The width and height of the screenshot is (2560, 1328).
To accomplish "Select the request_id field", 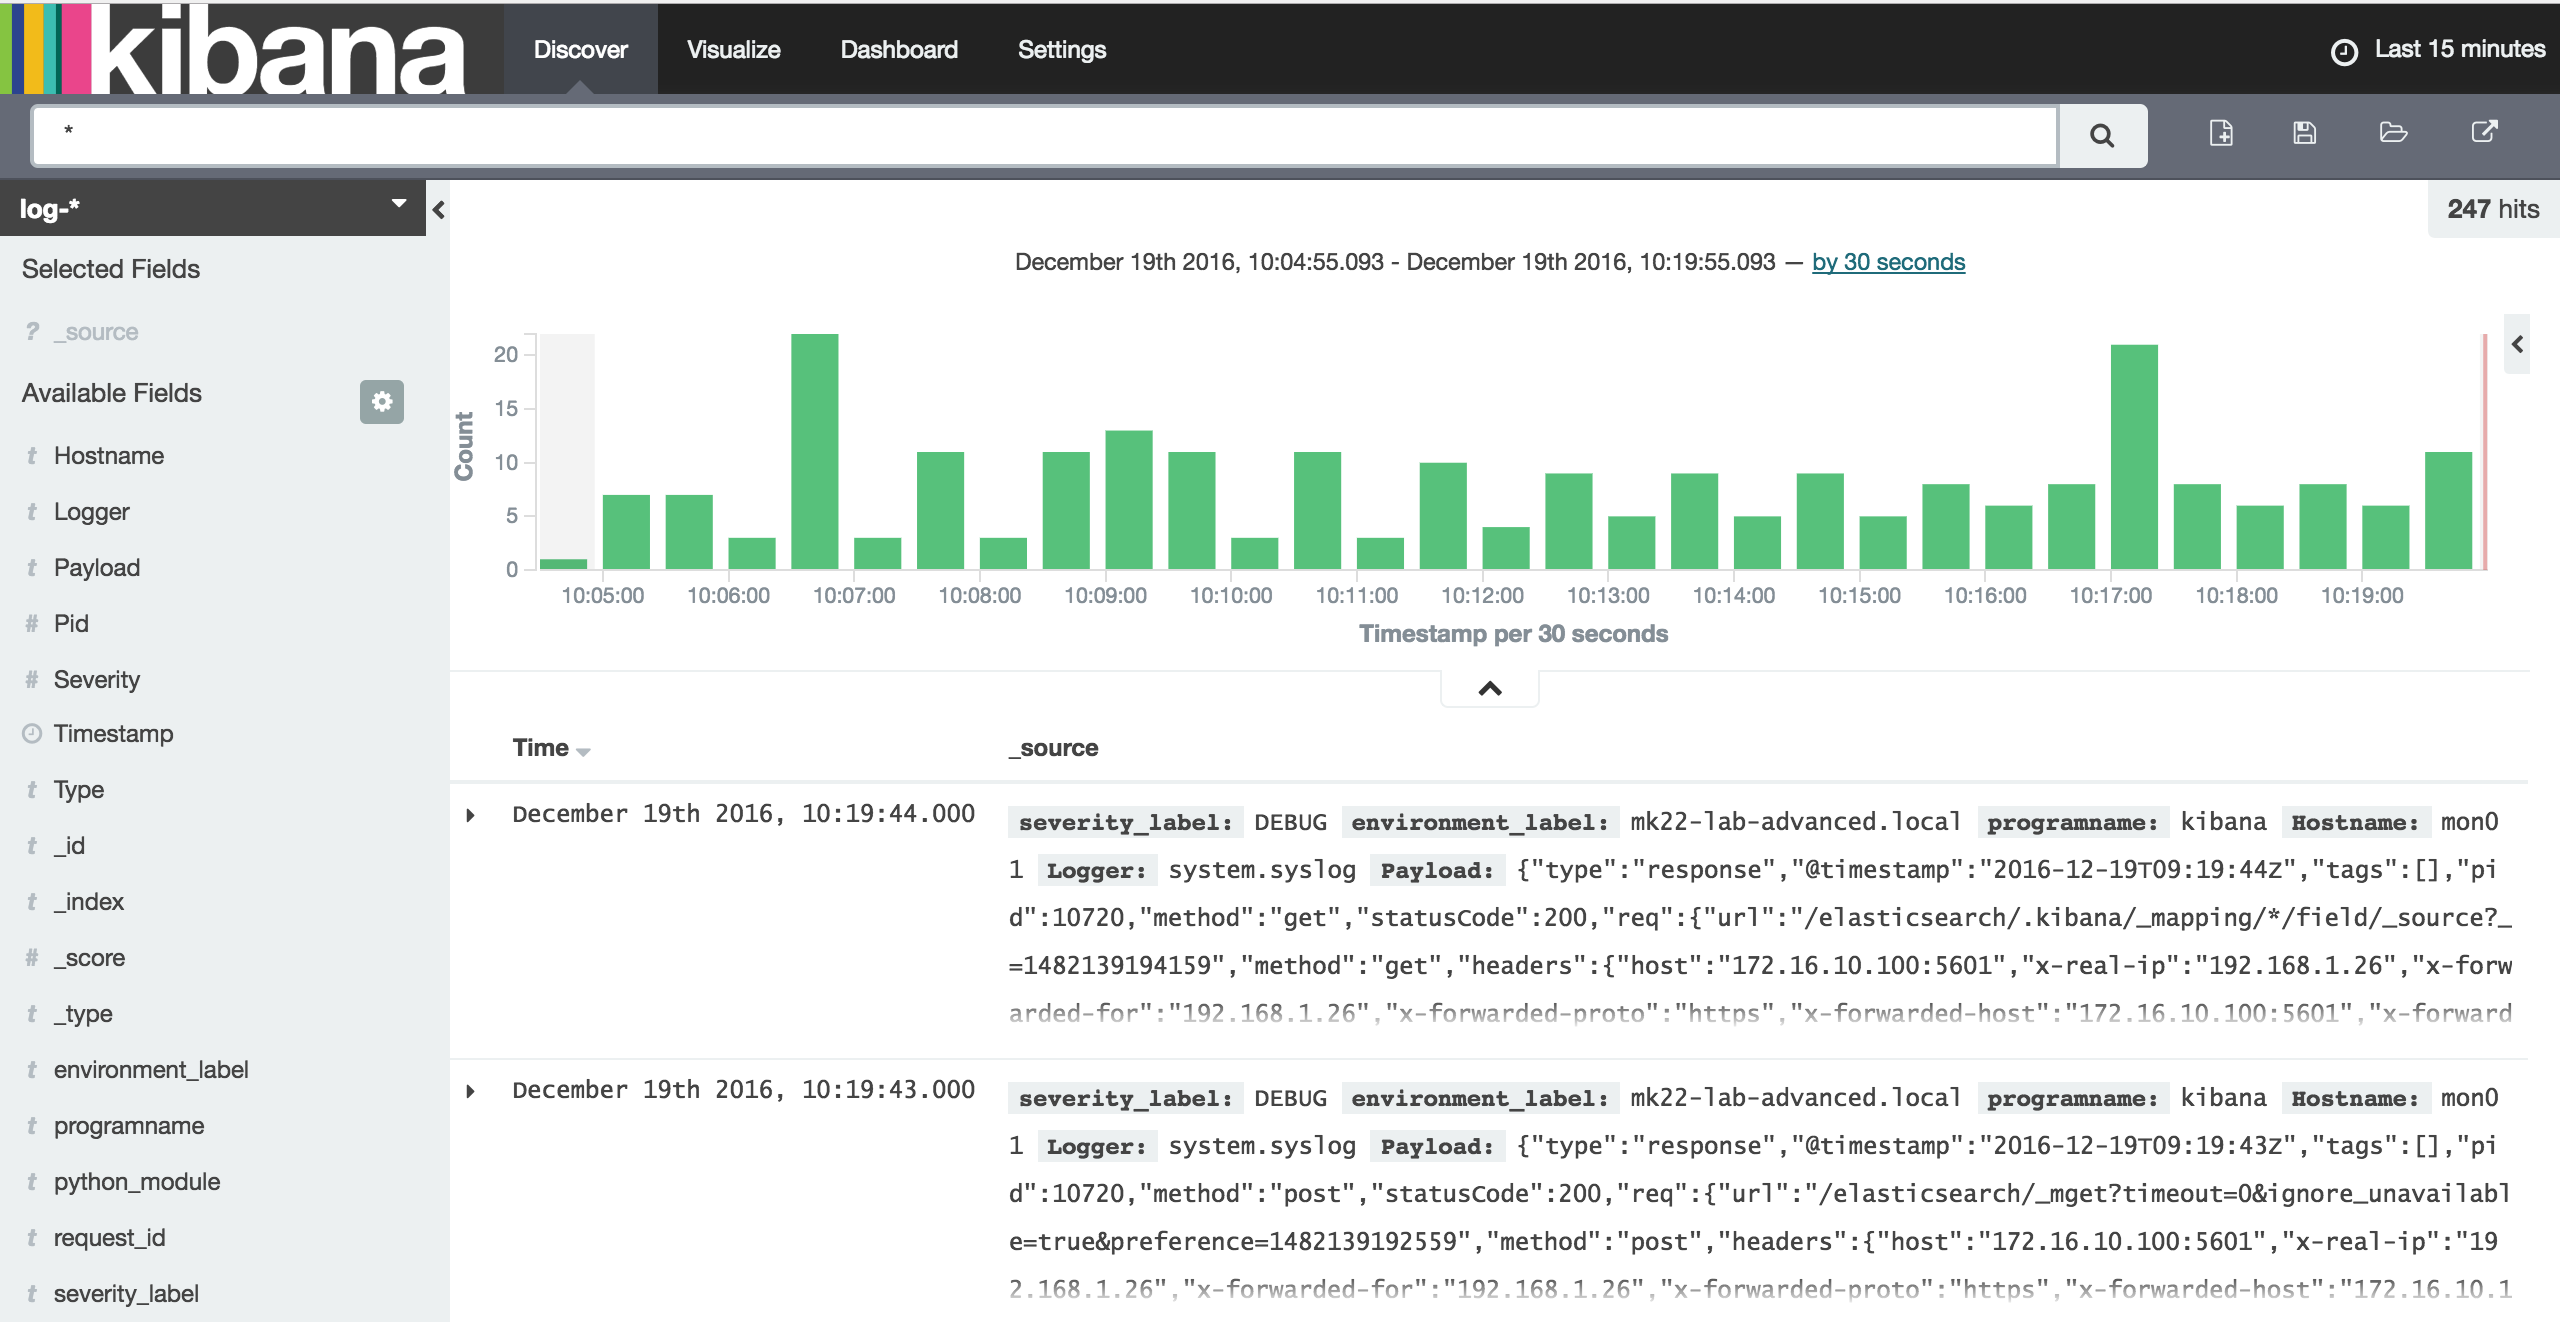I will (x=110, y=1238).
